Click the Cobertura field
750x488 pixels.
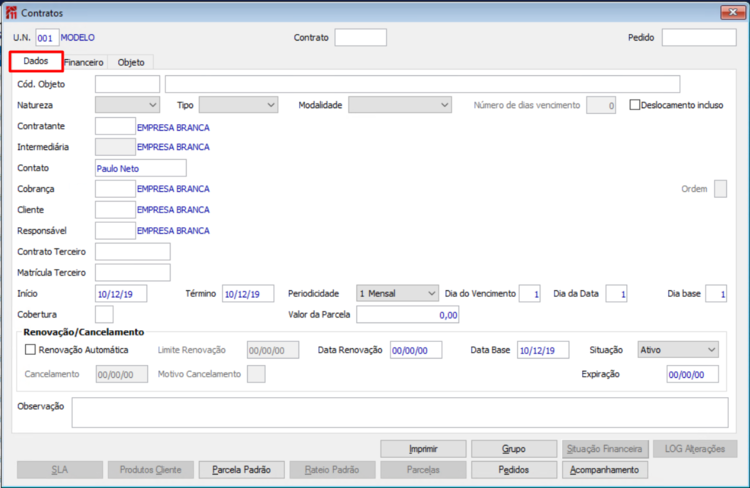(104, 314)
